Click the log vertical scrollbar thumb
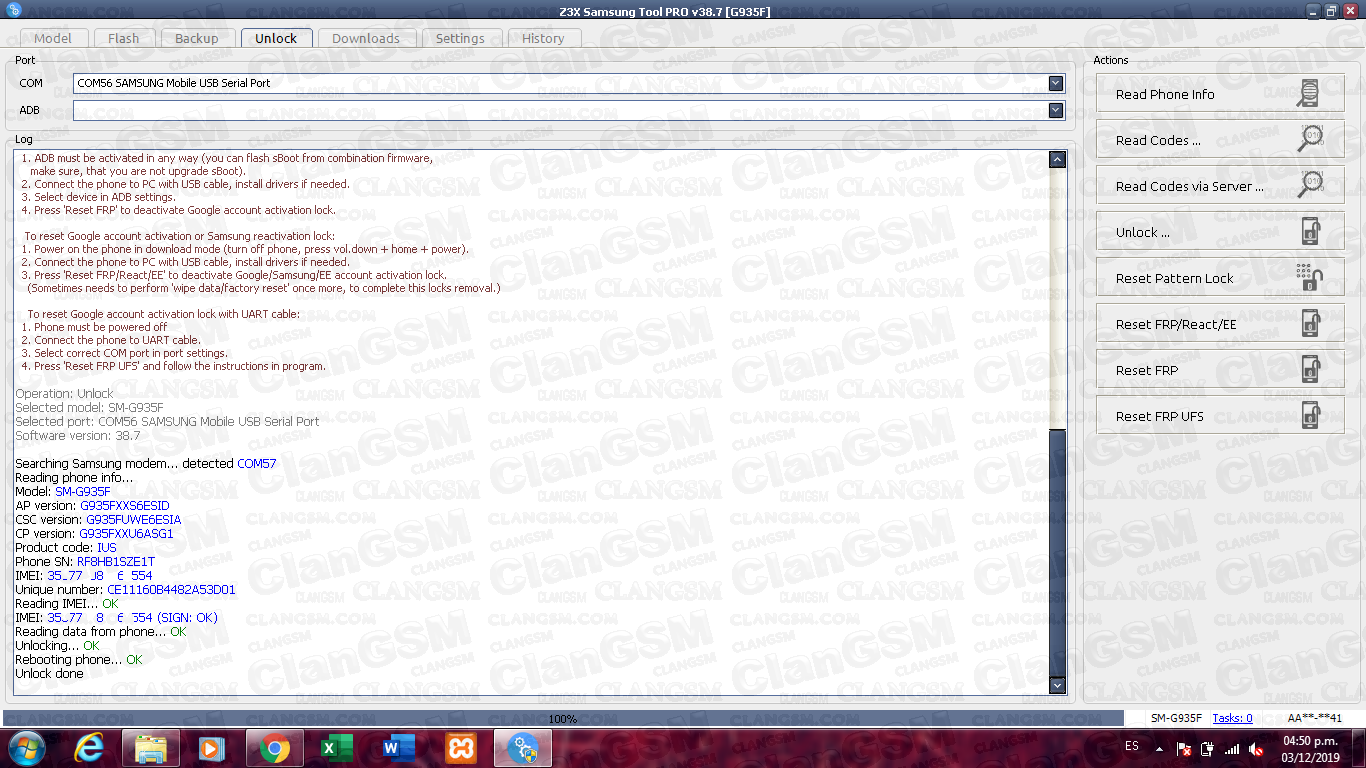The image size is (1366, 768). (x=1057, y=552)
